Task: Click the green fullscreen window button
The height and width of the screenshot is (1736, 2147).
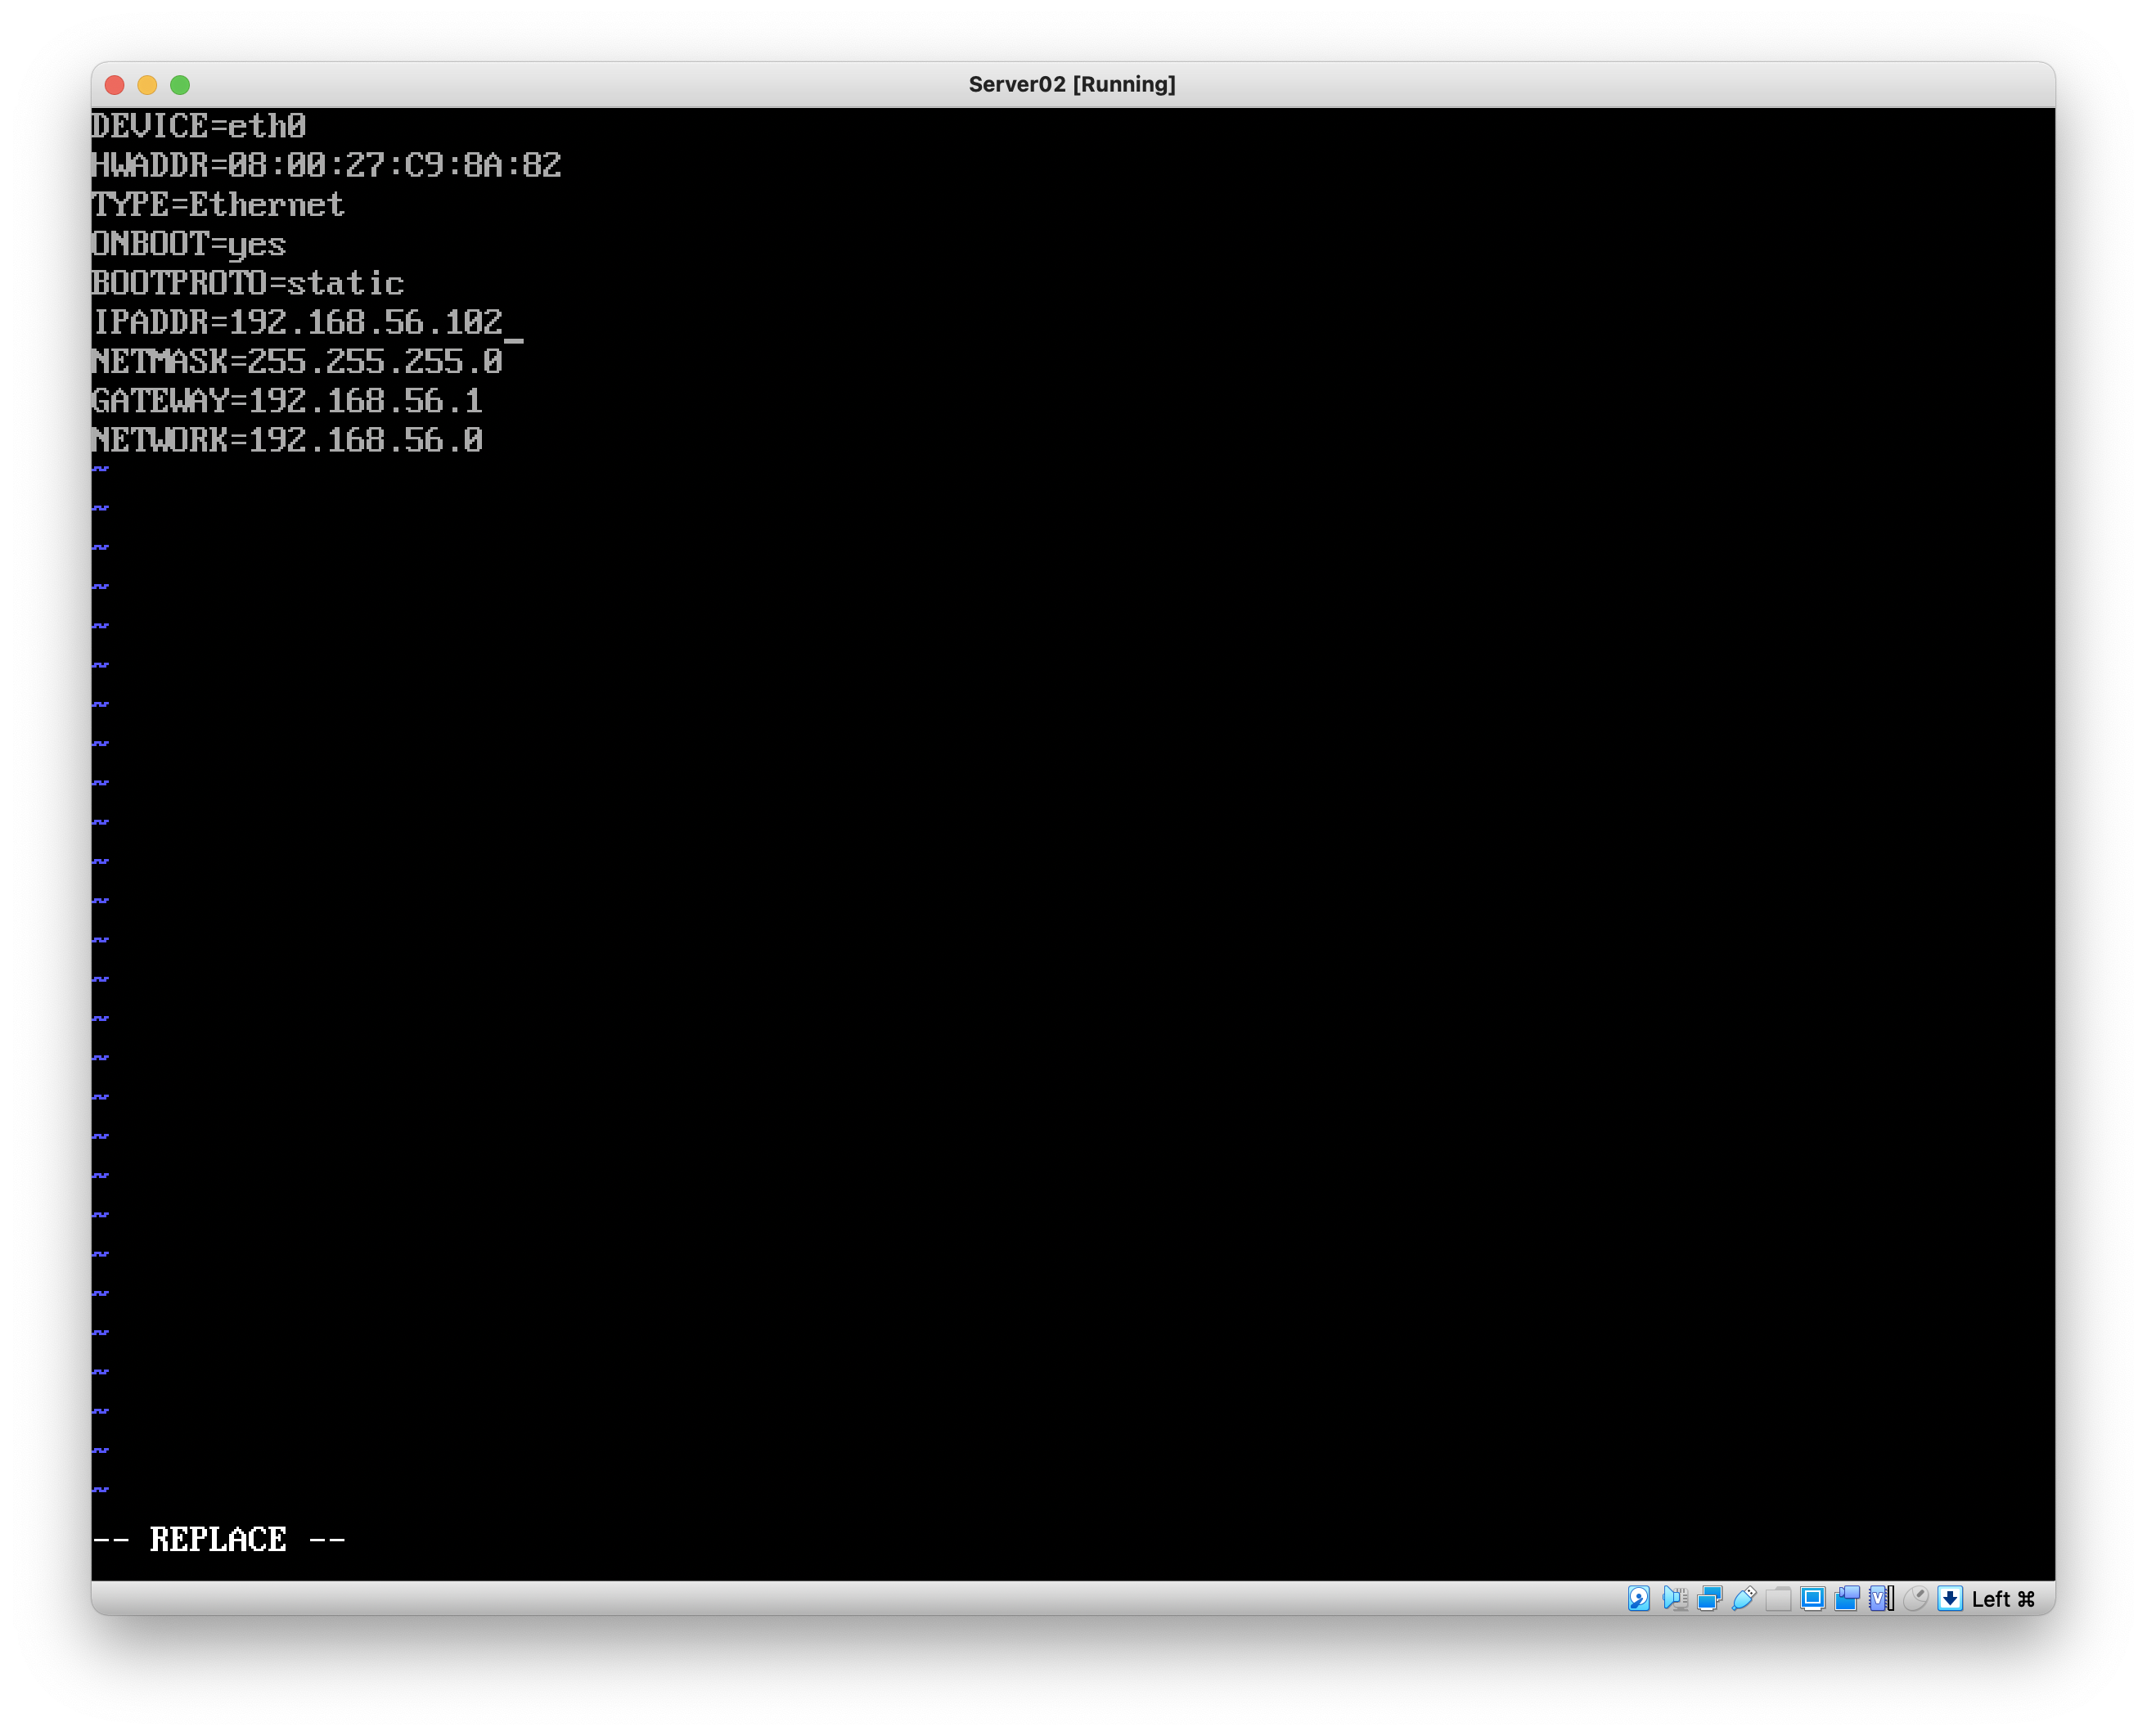Action: click(180, 85)
